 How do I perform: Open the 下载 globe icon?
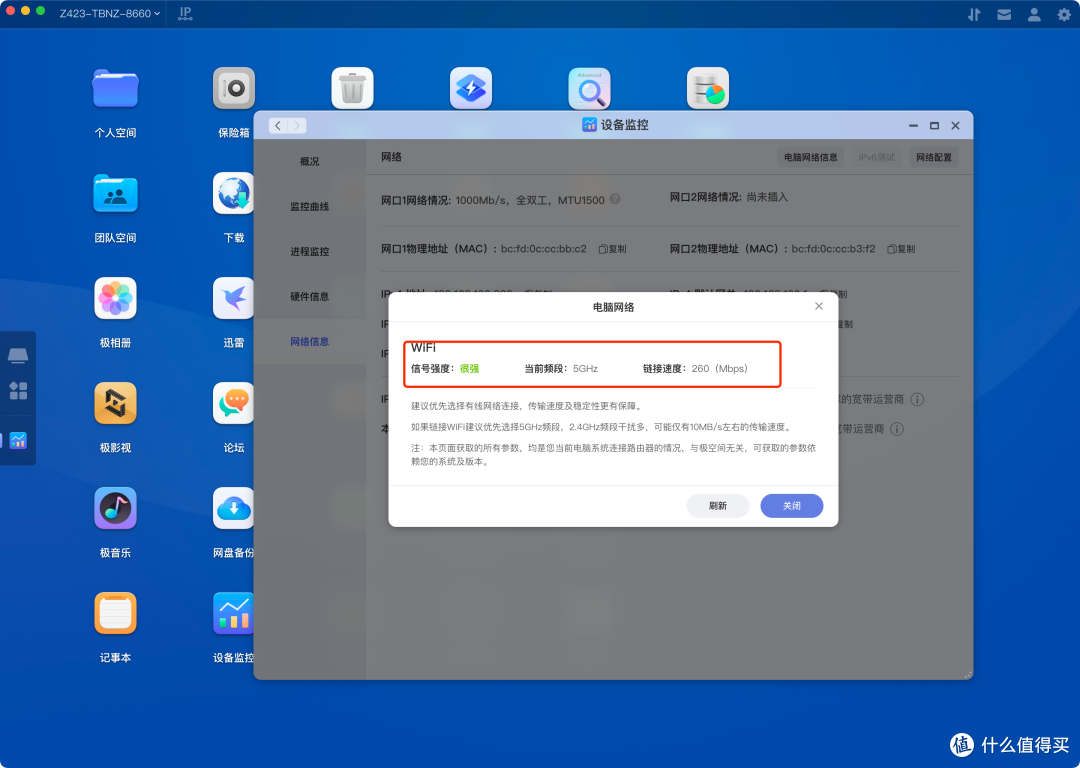click(233, 194)
